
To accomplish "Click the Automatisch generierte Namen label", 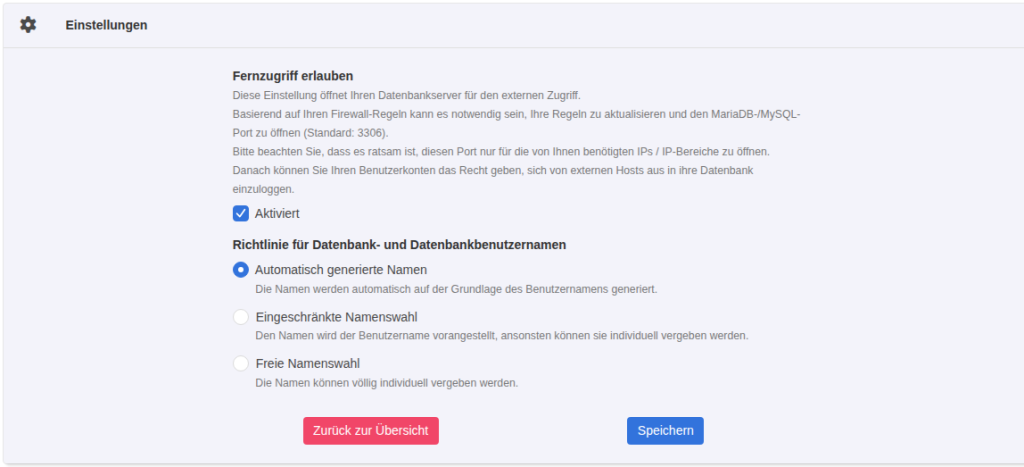I will (x=341, y=270).
